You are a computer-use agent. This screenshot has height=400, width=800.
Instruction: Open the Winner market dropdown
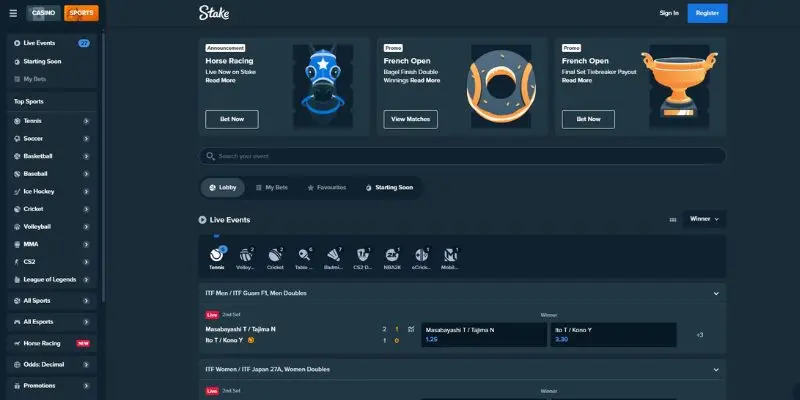(704, 219)
